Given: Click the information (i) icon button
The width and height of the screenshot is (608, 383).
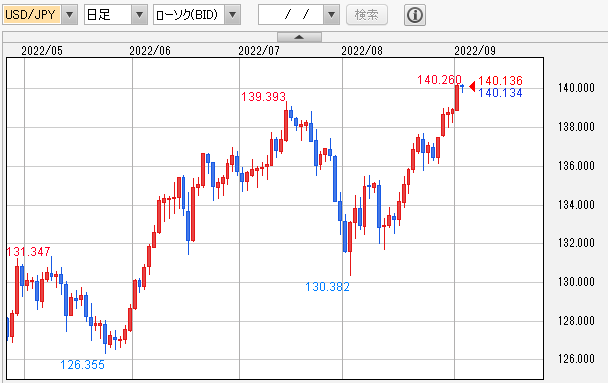Looking at the screenshot, I should point(415,15).
